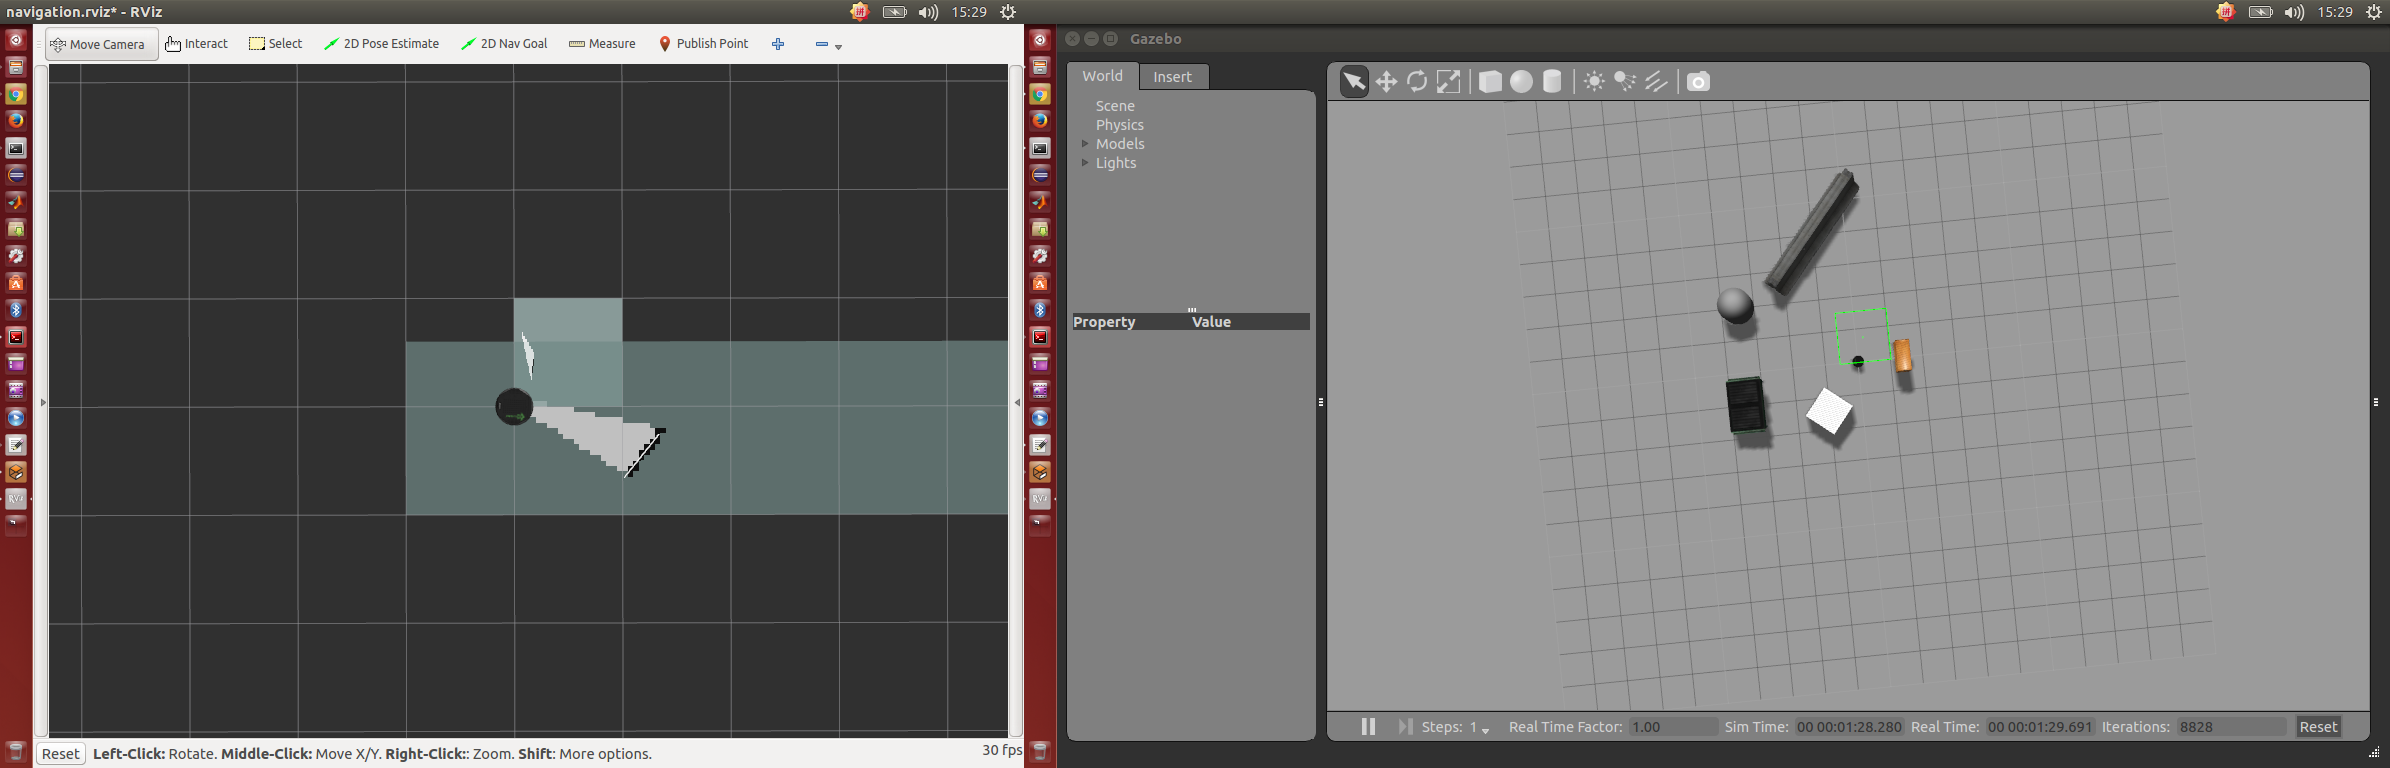
Task: Add a directional light to the scene
Action: coord(1656,81)
